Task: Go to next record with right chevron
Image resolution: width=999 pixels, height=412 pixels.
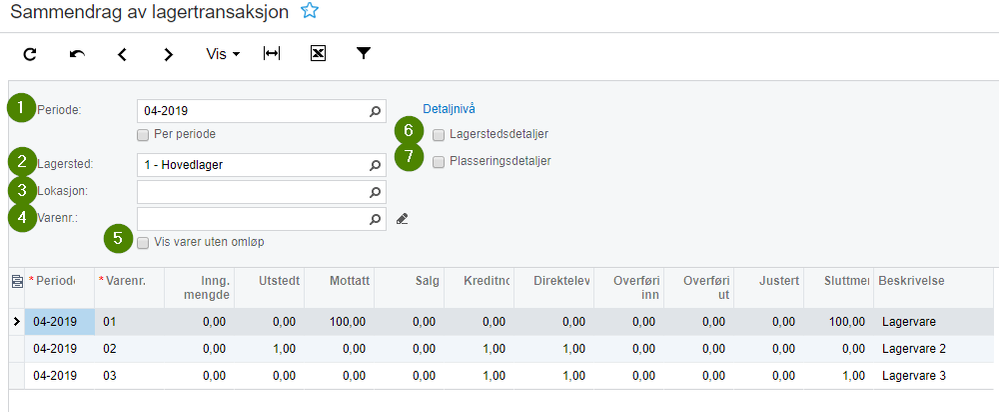Action: click(168, 55)
